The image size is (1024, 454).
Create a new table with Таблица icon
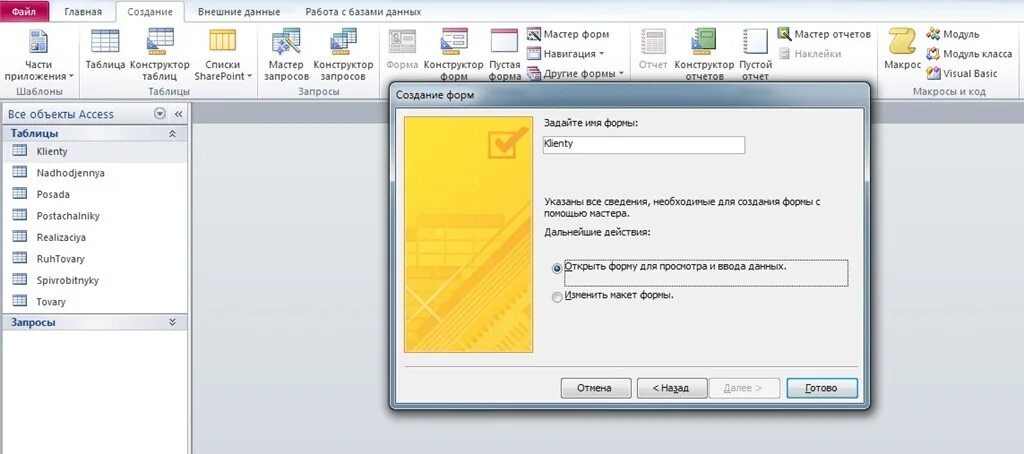click(x=105, y=52)
